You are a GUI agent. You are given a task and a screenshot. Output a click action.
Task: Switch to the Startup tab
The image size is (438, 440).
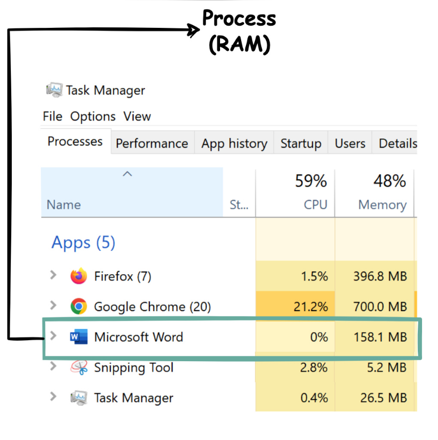click(301, 143)
